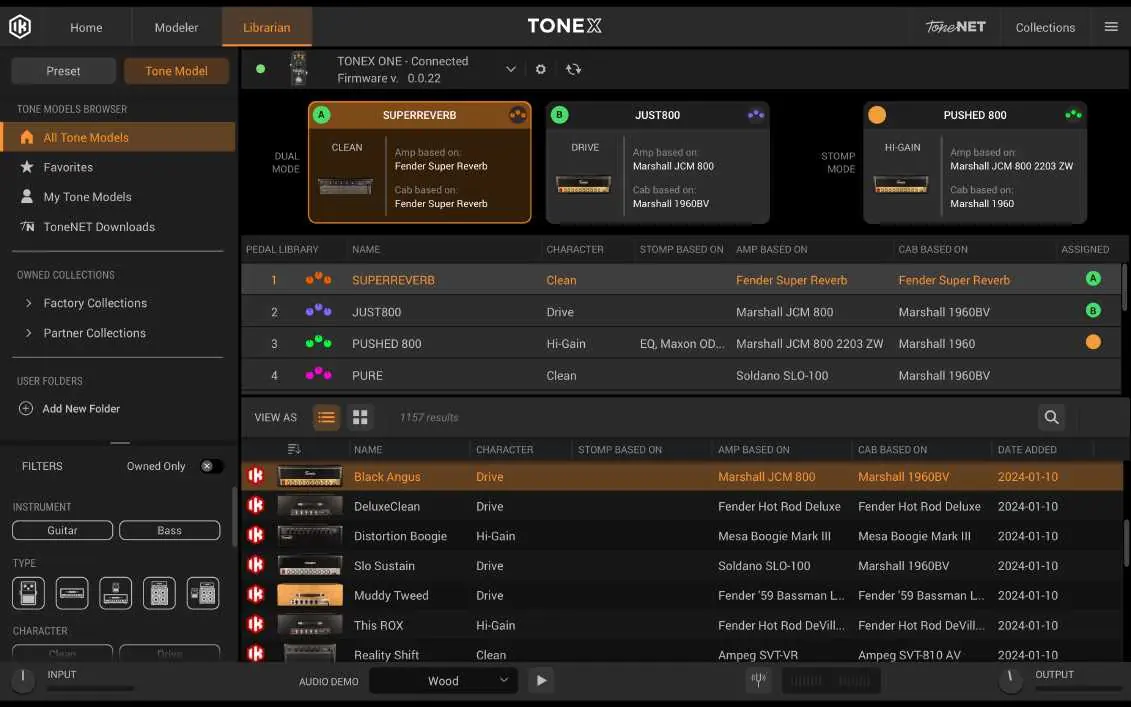The image size is (1131, 707).
Task: Sort browser by Character column
Action: (505, 449)
